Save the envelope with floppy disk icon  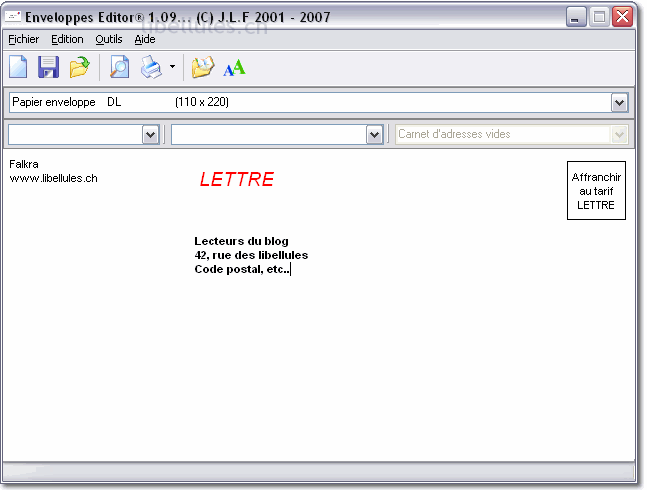(48, 67)
